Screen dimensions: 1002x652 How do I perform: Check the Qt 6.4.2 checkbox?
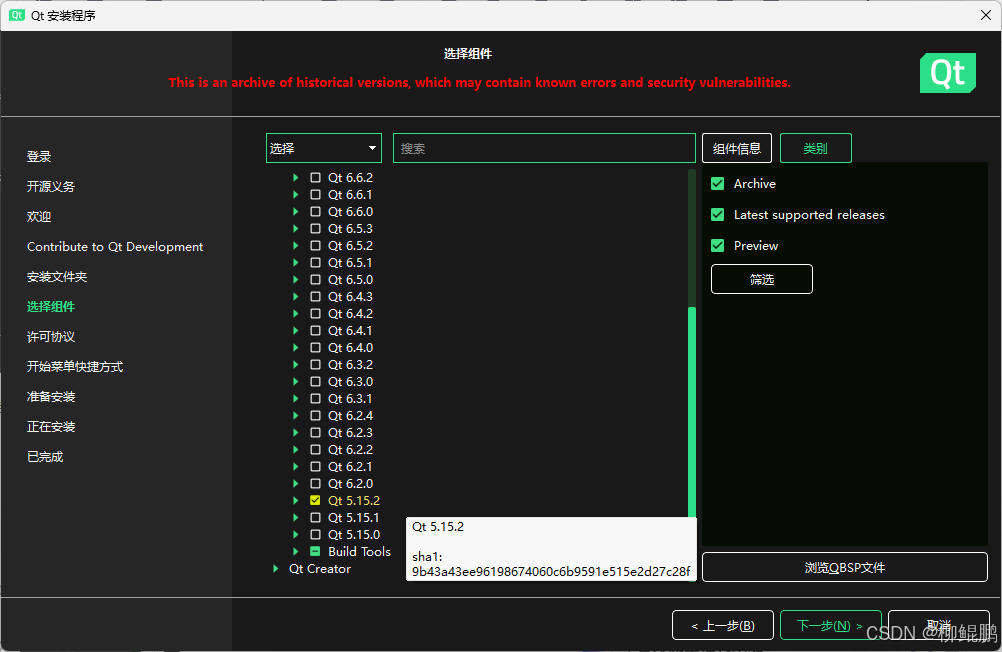[x=316, y=314]
